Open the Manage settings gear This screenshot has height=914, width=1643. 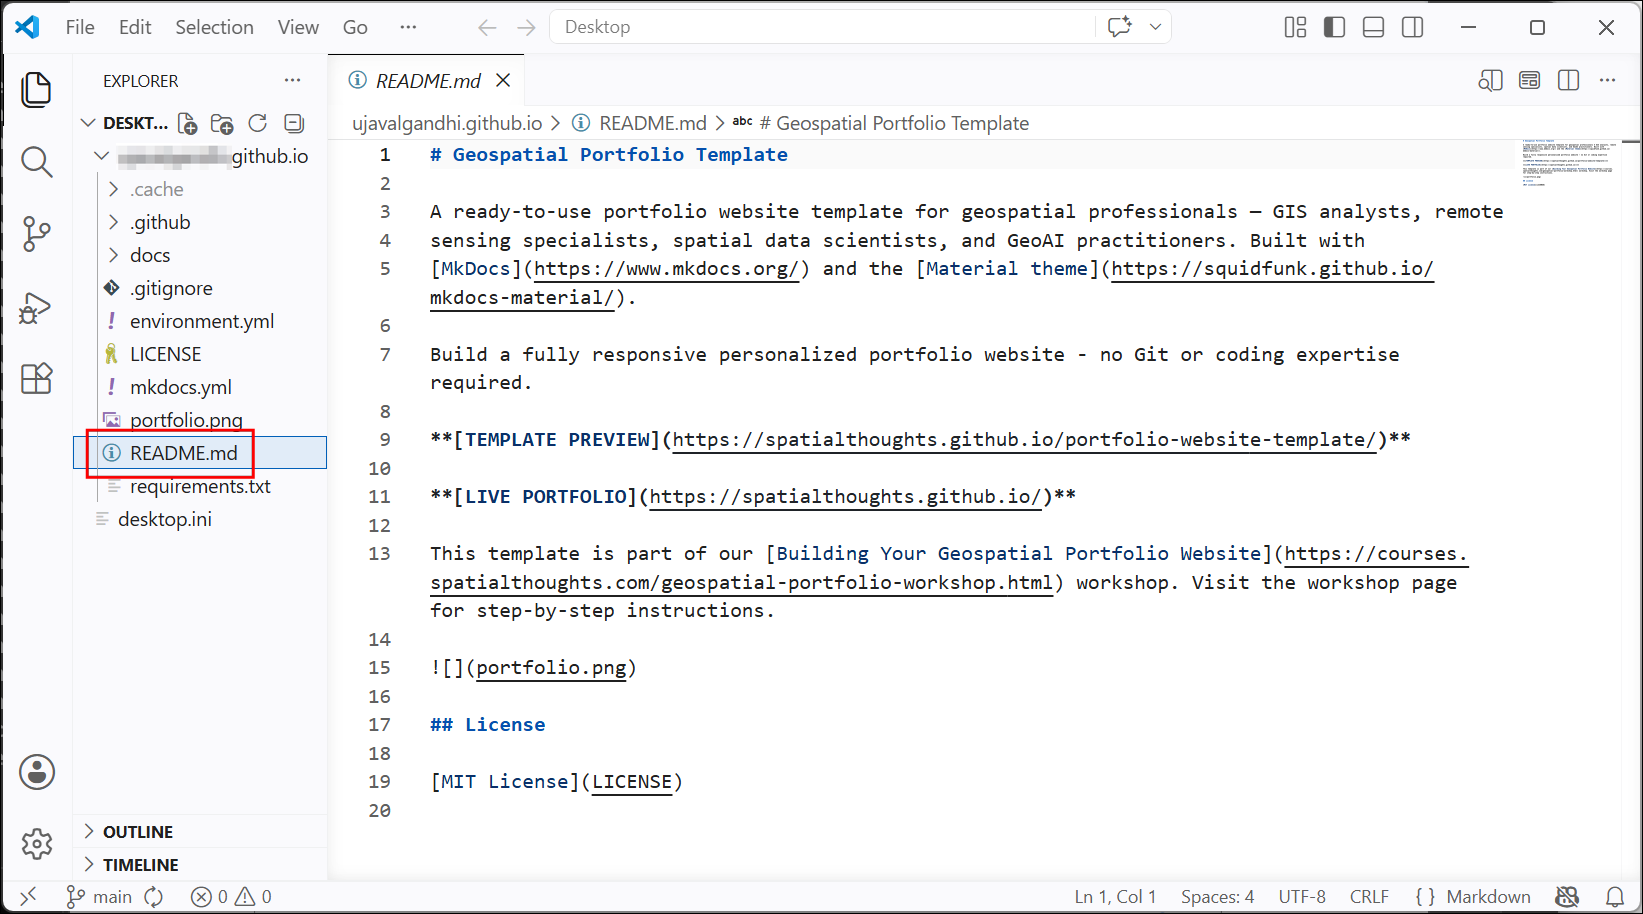tap(37, 844)
